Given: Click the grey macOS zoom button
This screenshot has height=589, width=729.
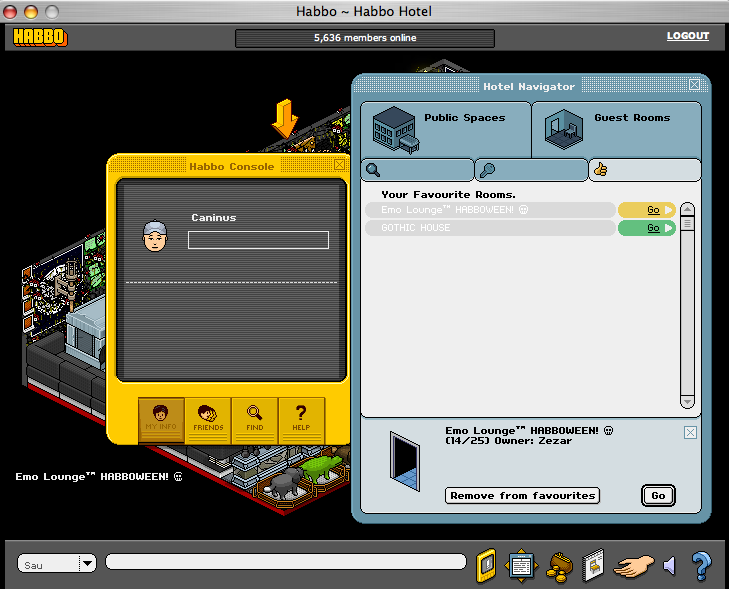Looking at the screenshot, I should pyautogui.click(x=52, y=12).
